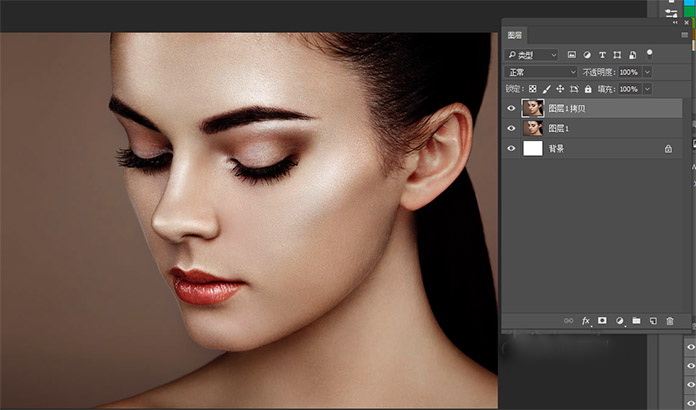The width and height of the screenshot is (696, 410).
Task: Click the layer style fx icon
Action: (585, 321)
